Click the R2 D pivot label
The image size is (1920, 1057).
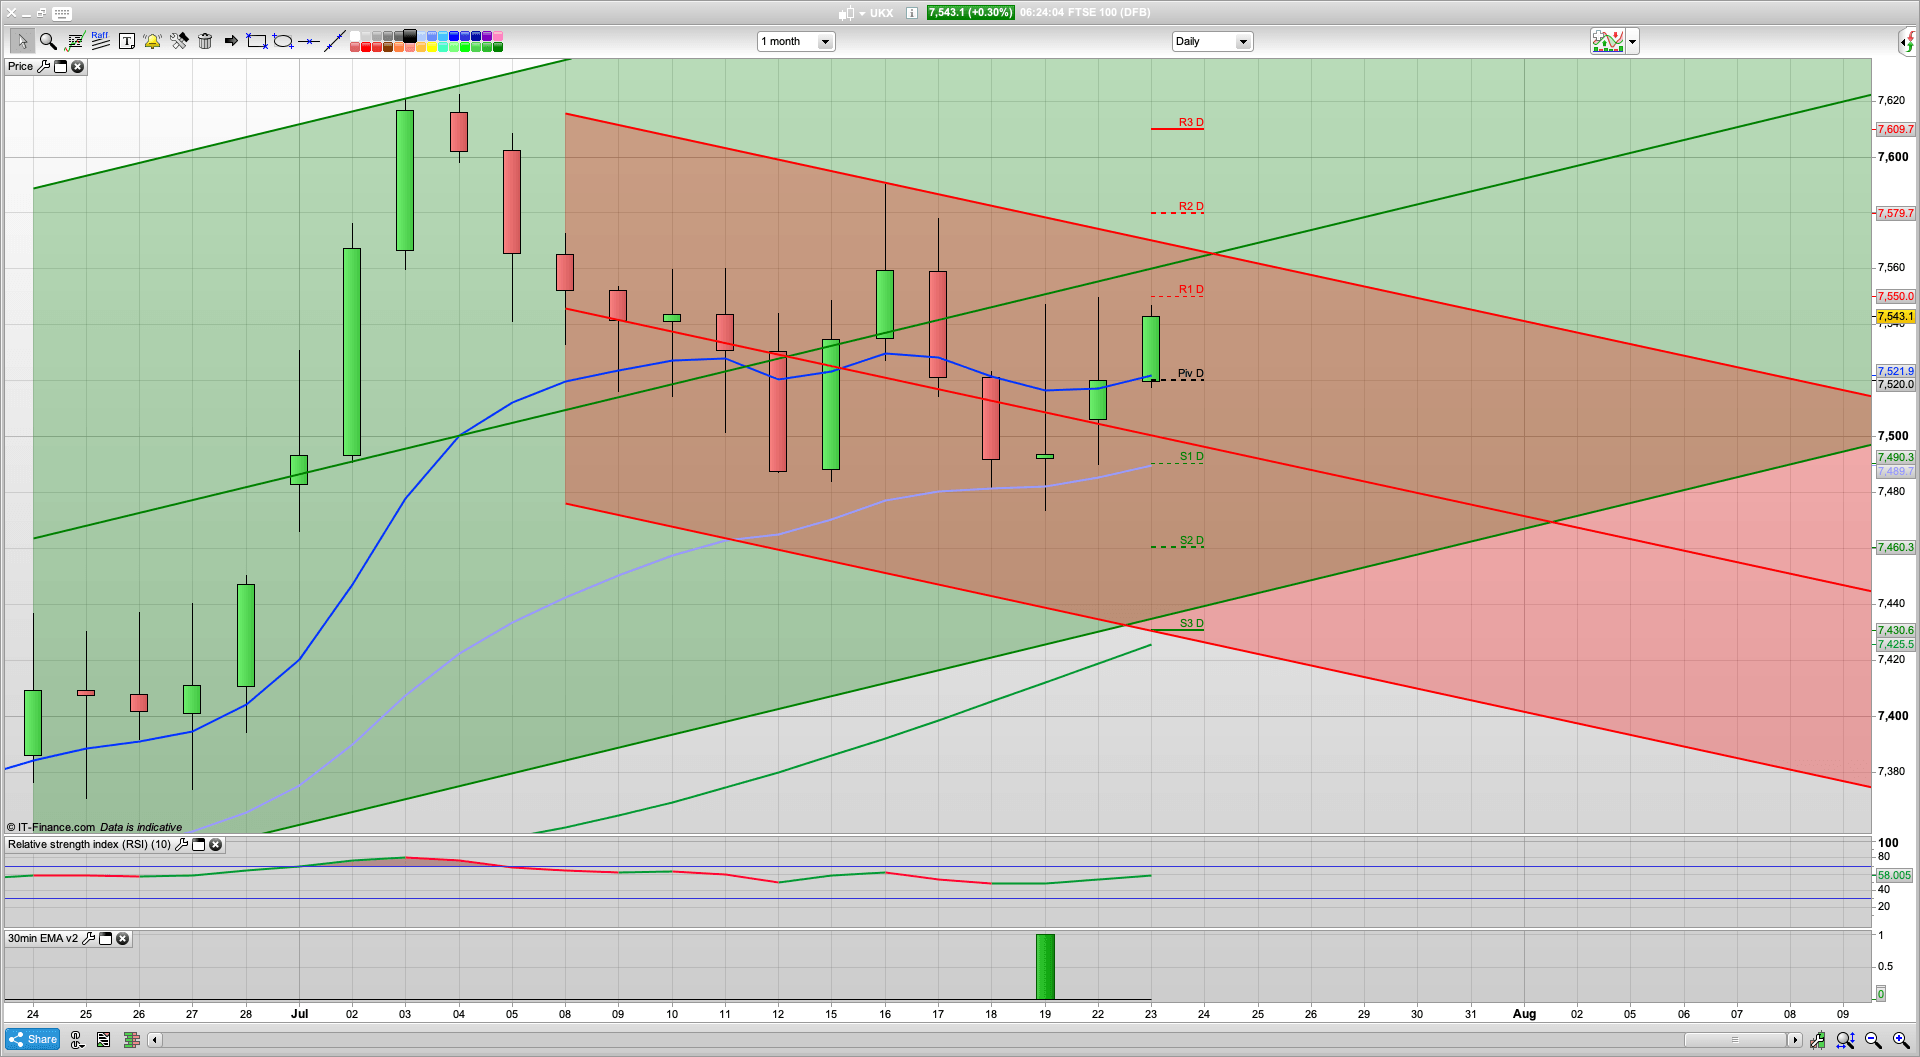coord(1190,206)
